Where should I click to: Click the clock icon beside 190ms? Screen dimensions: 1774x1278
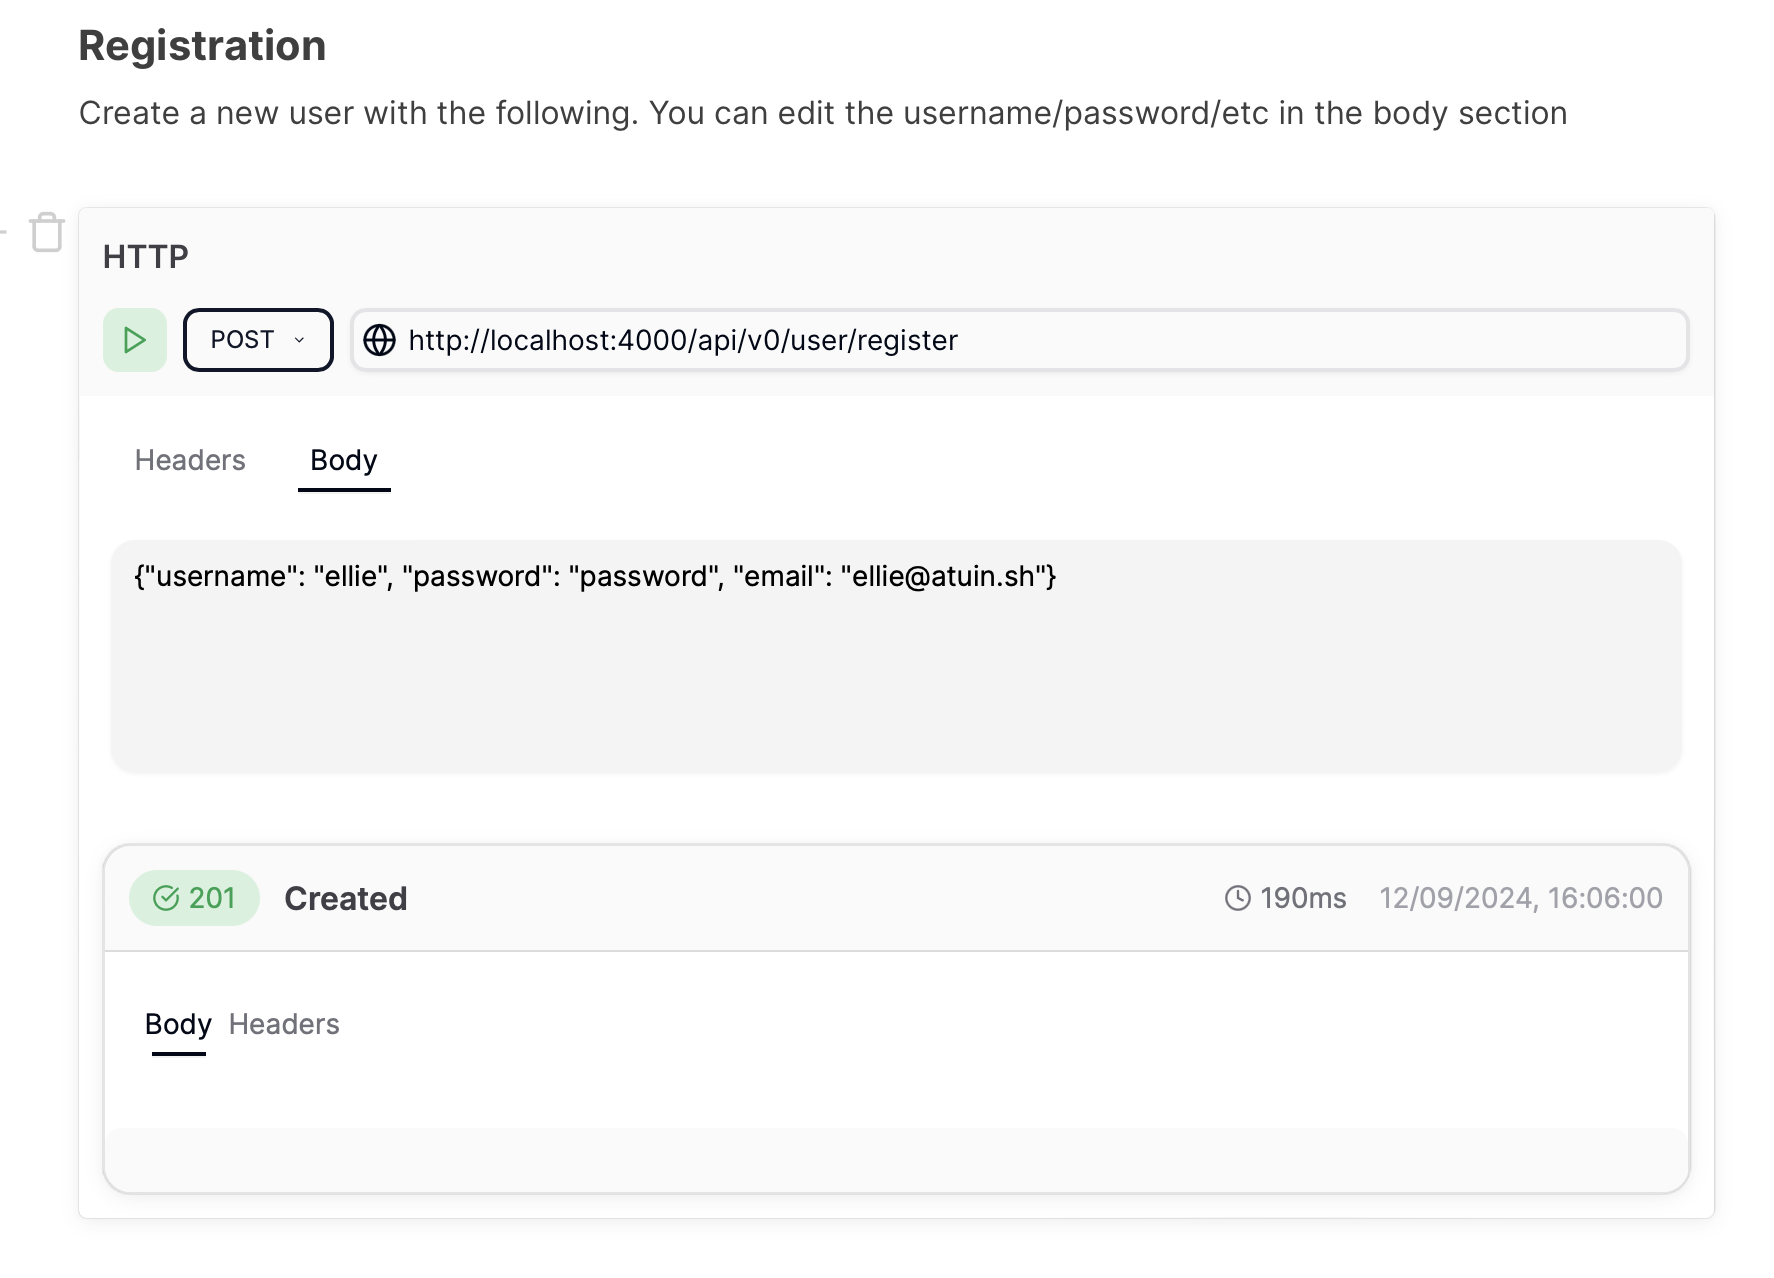point(1237,898)
